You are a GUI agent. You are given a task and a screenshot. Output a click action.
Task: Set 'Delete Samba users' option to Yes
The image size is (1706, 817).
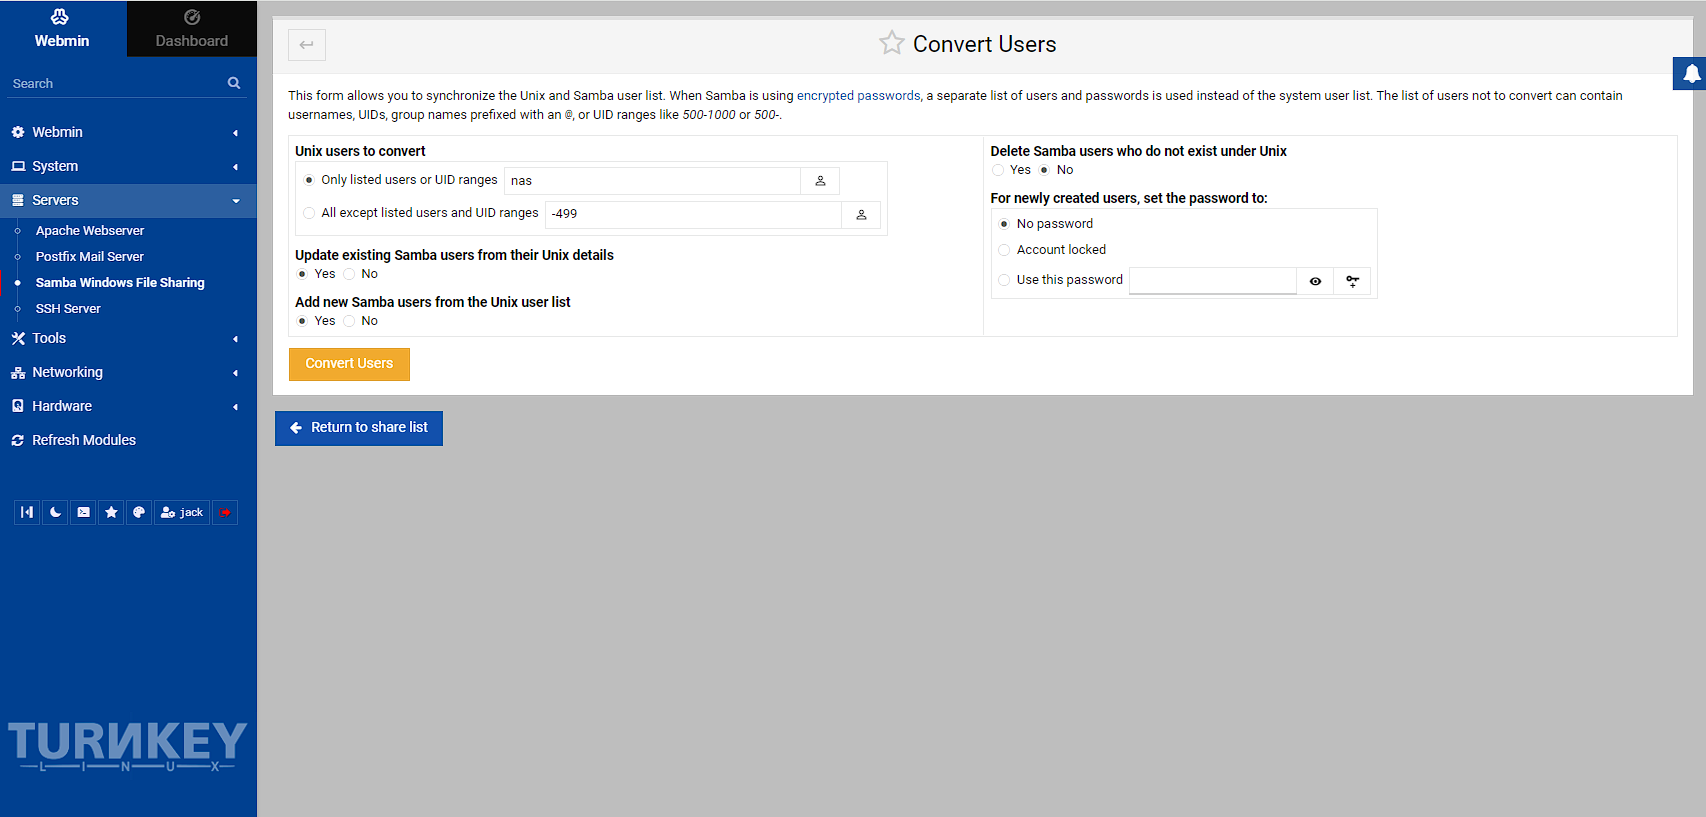tap(998, 170)
